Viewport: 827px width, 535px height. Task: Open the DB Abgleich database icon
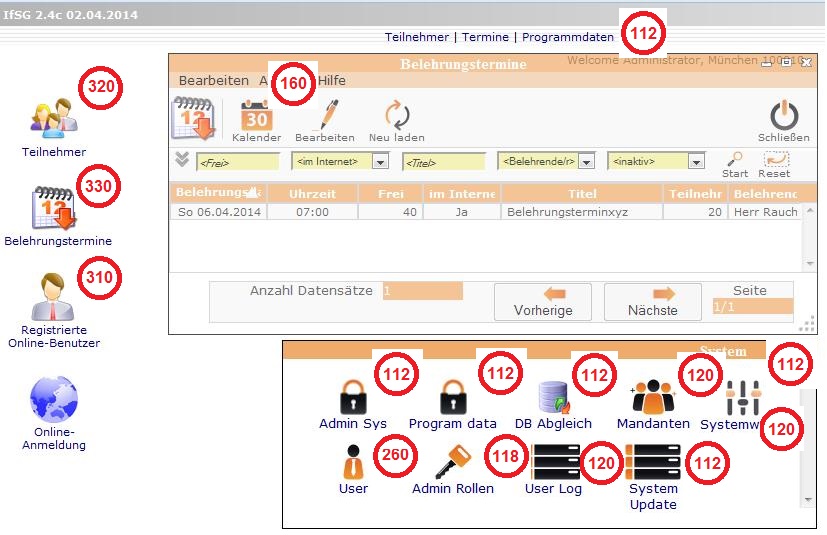tap(553, 398)
